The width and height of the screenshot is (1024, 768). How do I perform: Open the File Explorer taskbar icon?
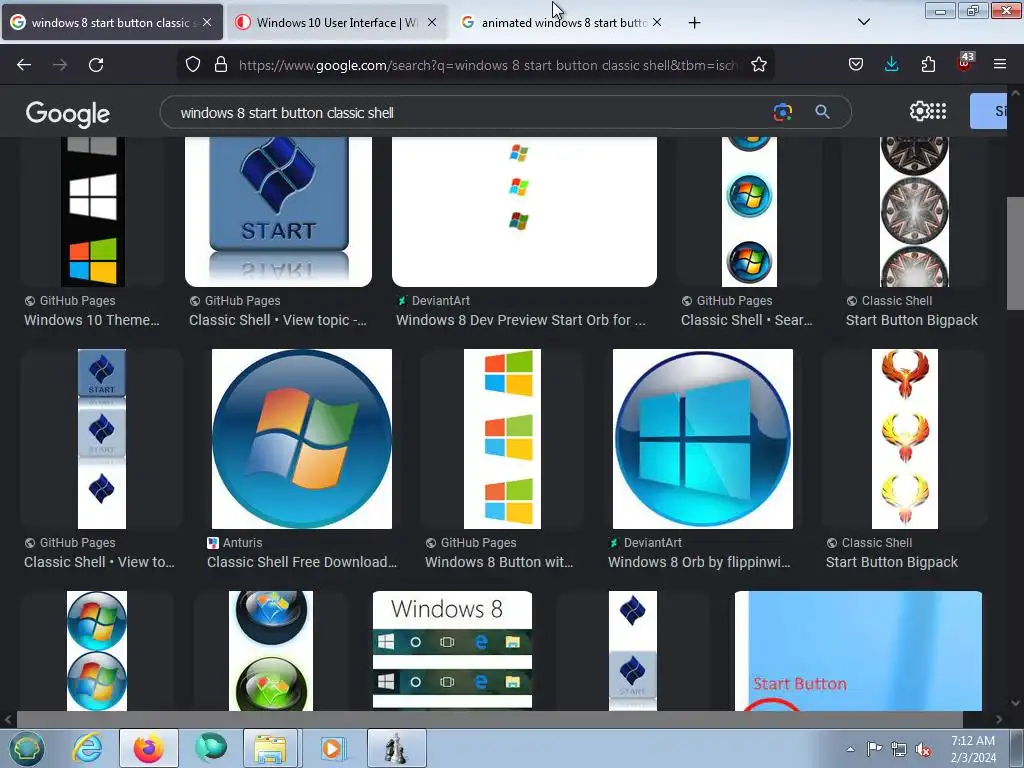click(270, 748)
